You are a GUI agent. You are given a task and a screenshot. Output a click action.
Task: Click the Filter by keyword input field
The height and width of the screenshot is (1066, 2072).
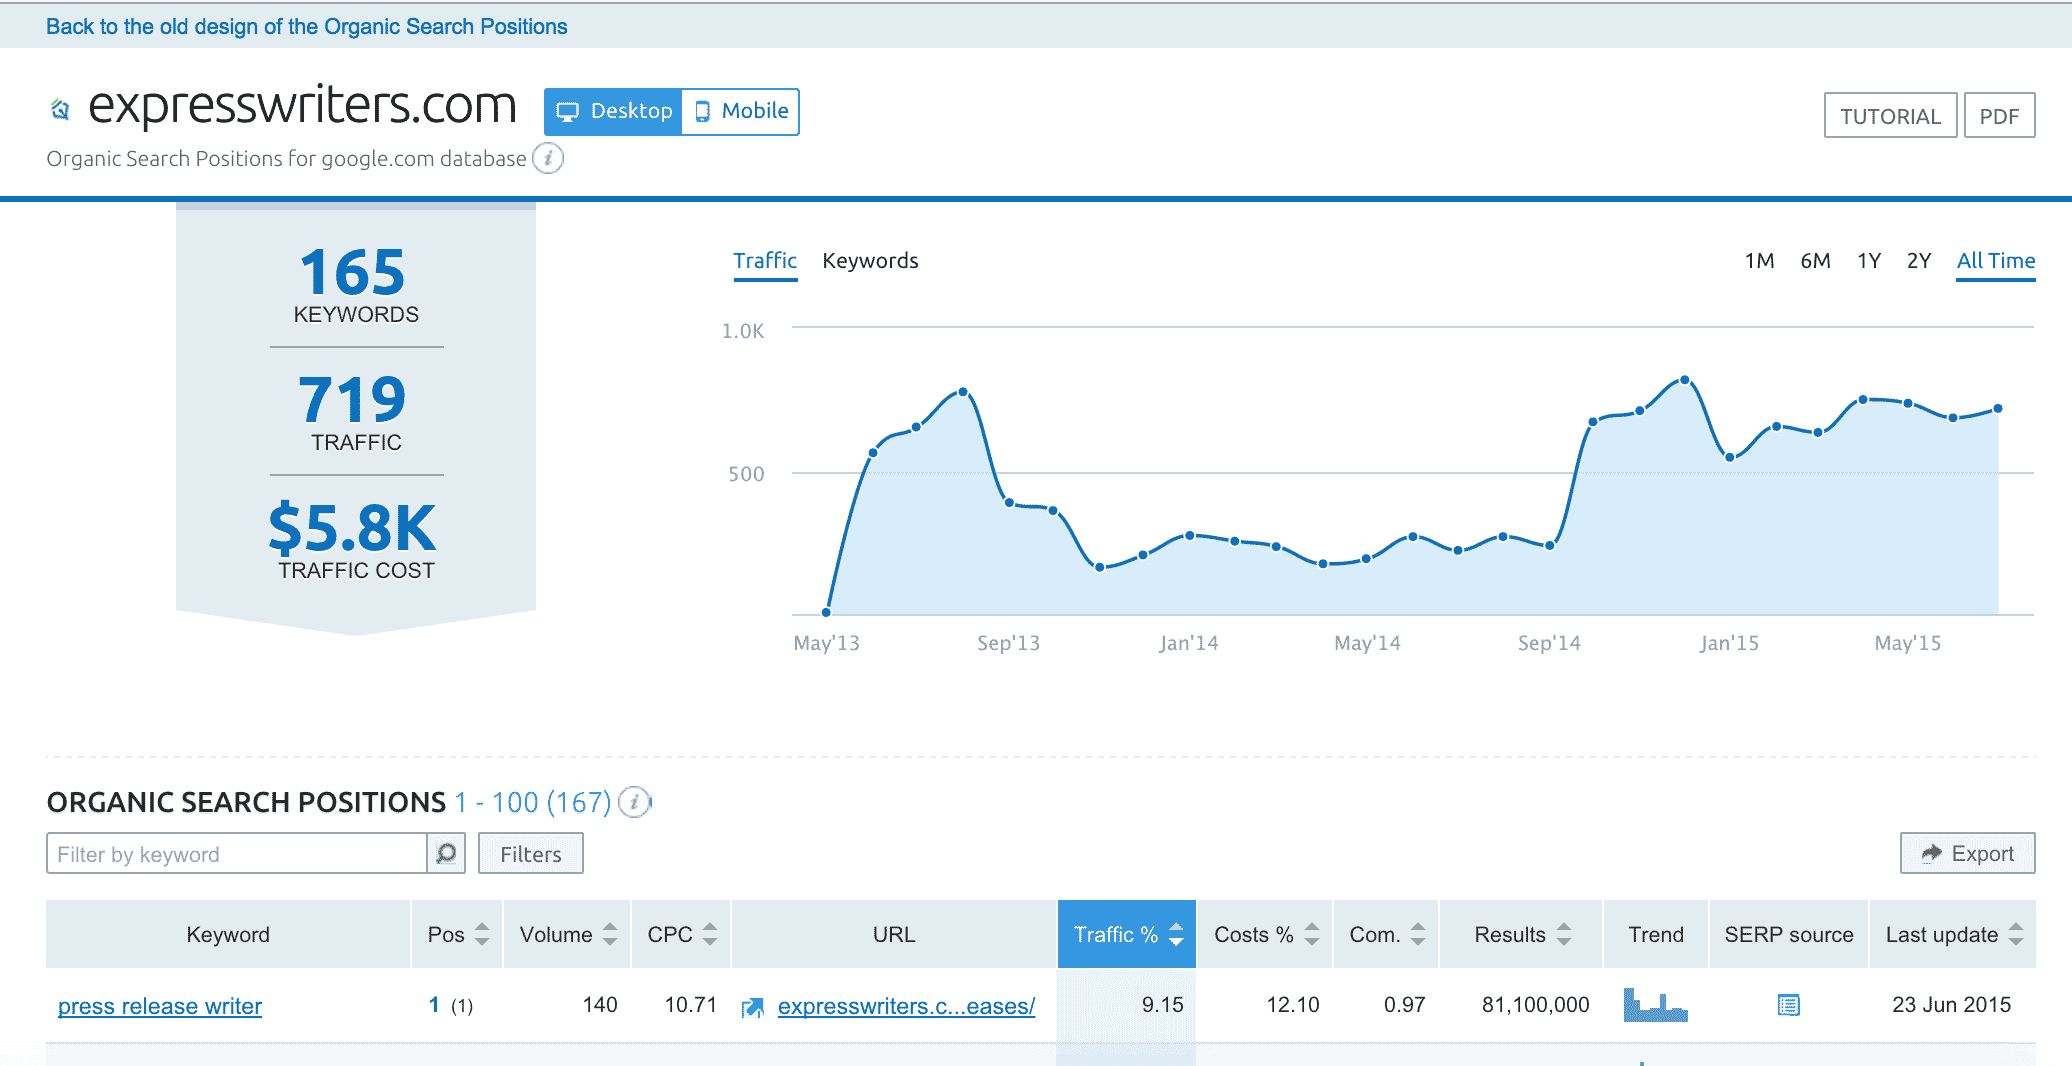[237, 854]
